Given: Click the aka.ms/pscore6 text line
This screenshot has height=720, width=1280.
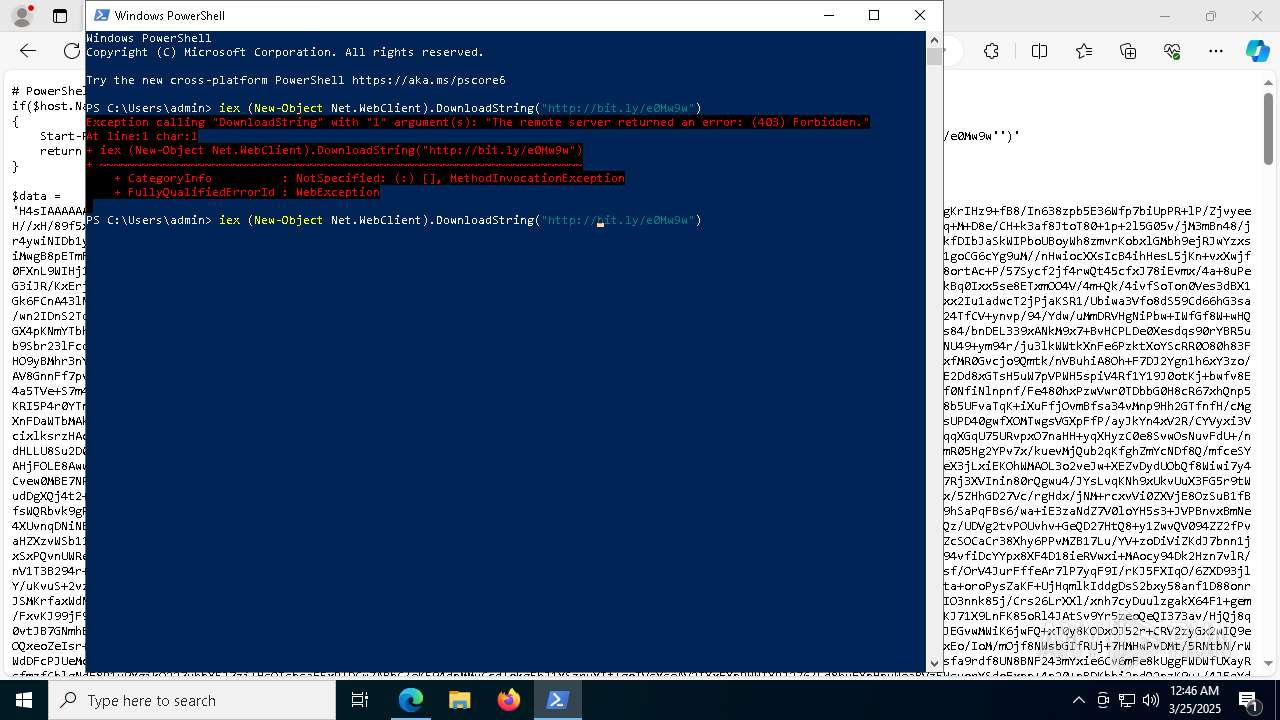Looking at the screenshot, I should pyautogui.click(x=296, y=80).
